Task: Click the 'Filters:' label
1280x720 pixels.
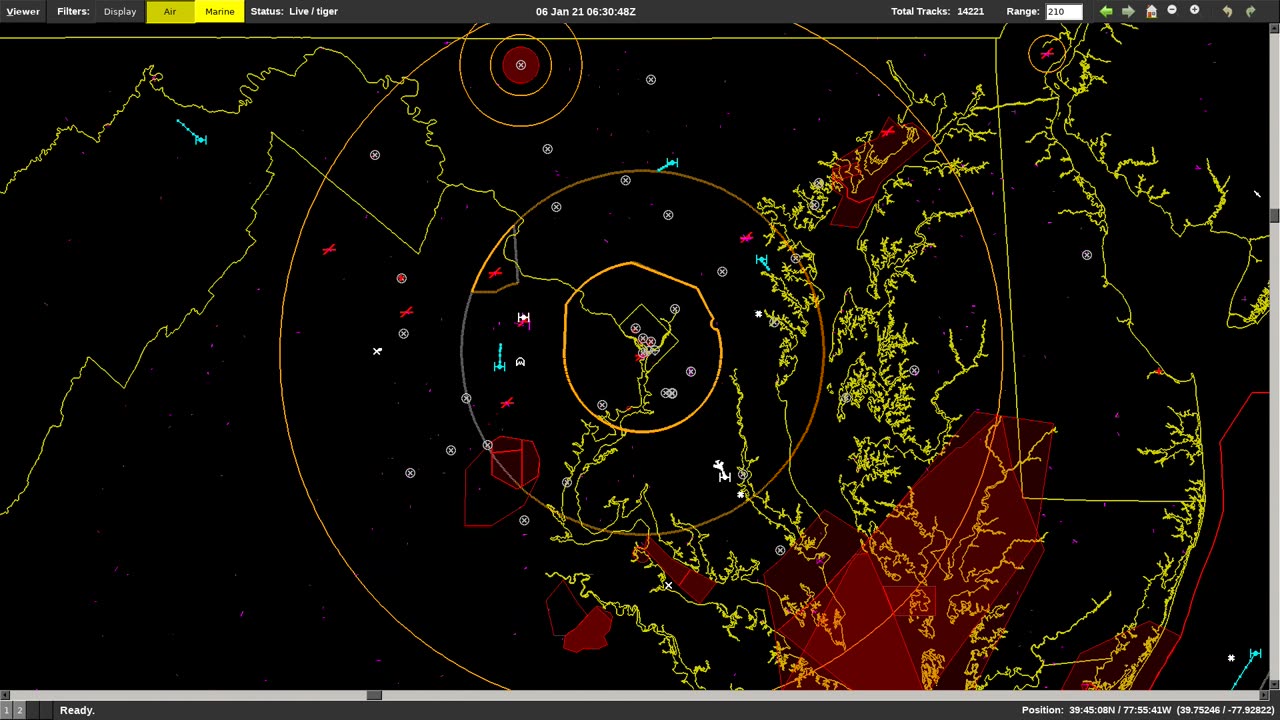Action: (x=73, y=11)
